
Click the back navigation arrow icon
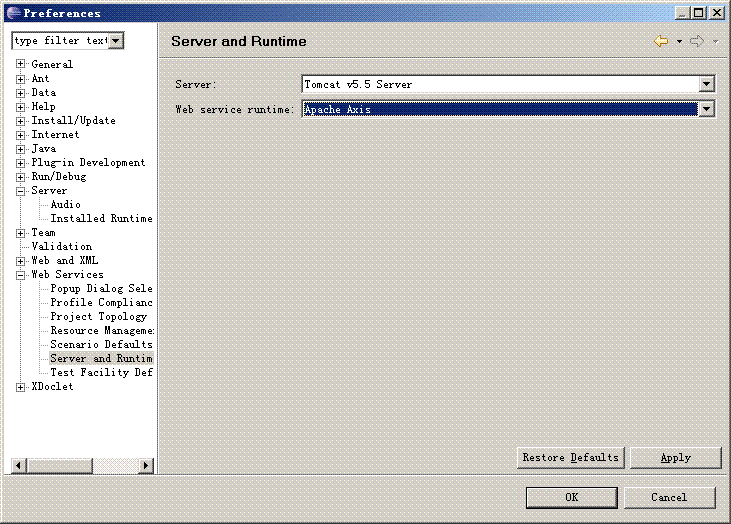tap(661, 41)
